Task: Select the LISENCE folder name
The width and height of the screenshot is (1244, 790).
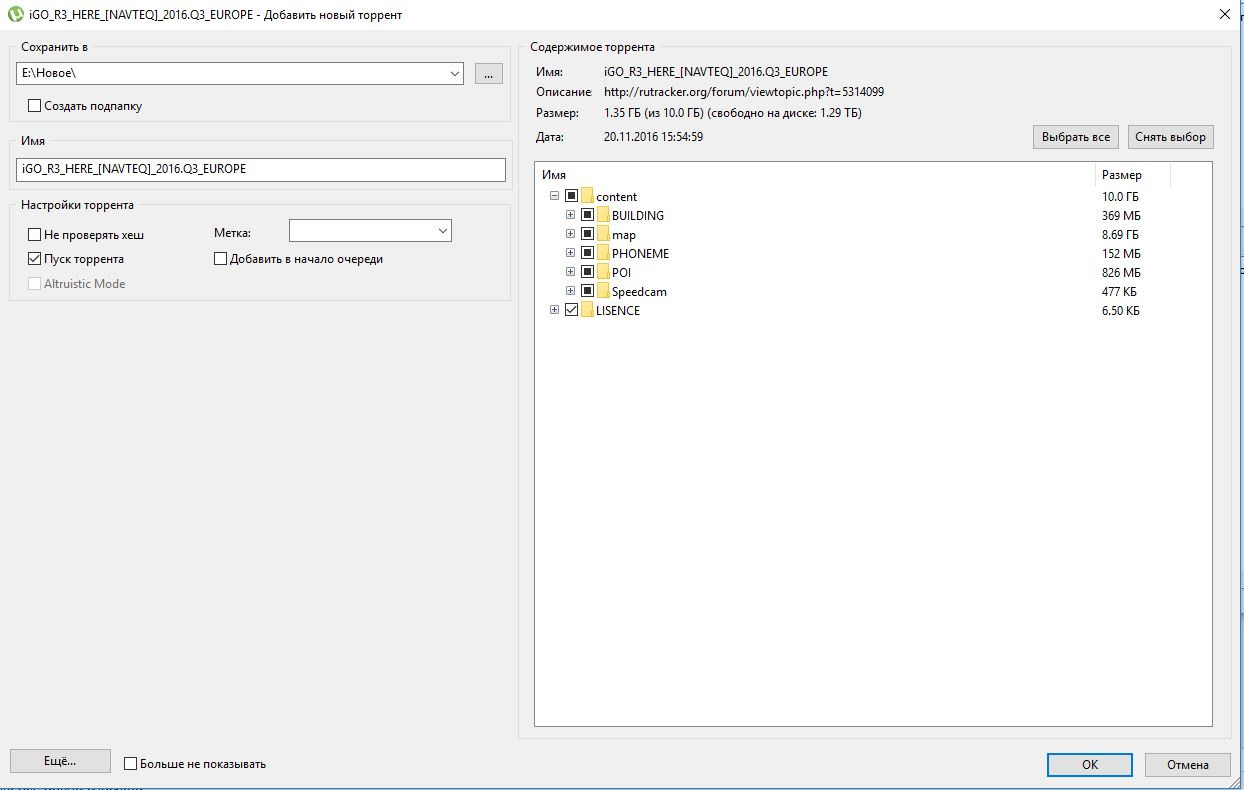Action: (618, 311)
